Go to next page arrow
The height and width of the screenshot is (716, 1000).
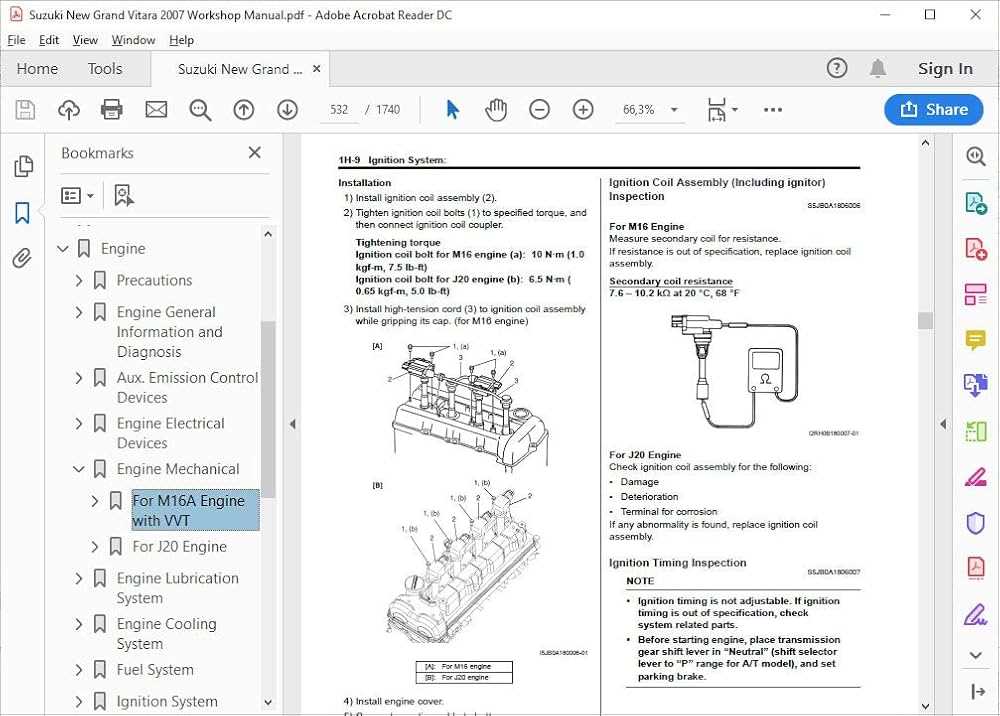tap(288, 110)
